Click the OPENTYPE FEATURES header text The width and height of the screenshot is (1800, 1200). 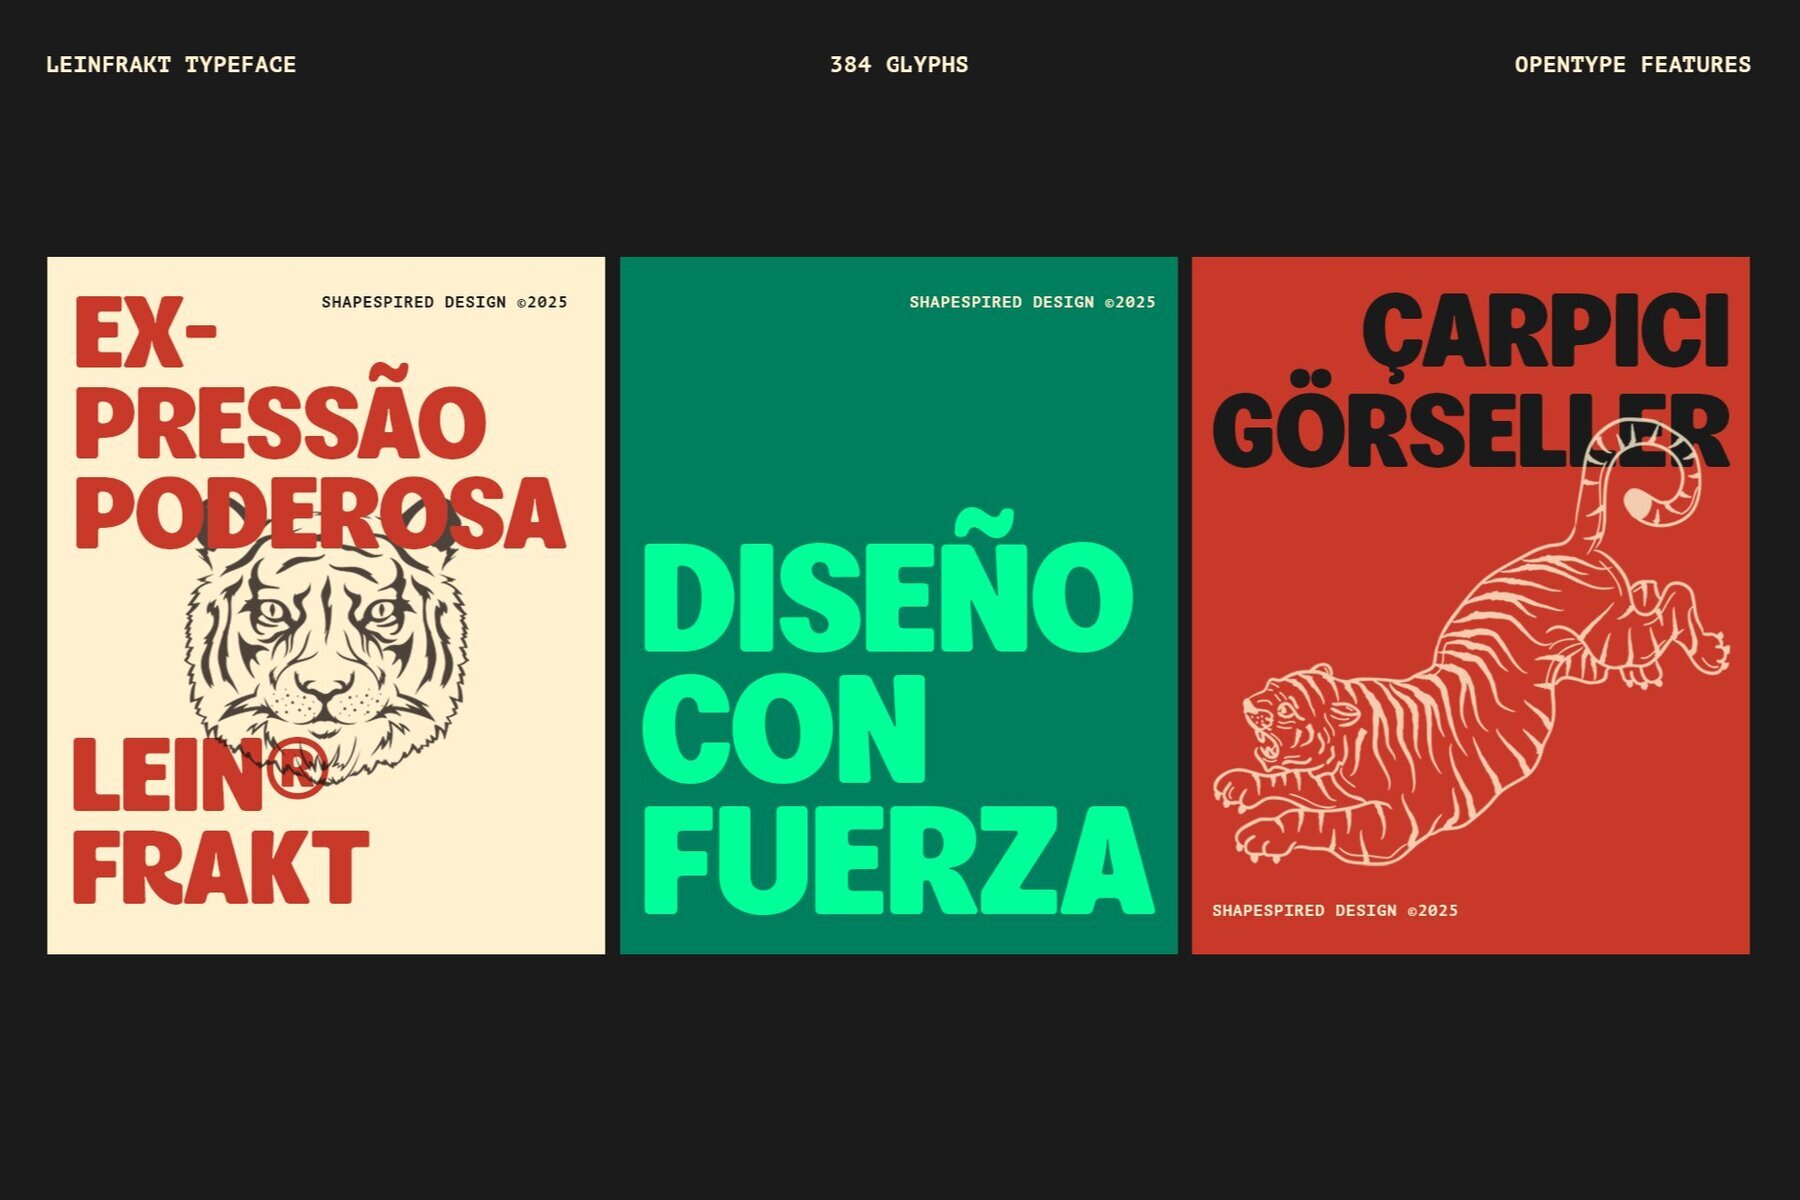point(1632,65)
